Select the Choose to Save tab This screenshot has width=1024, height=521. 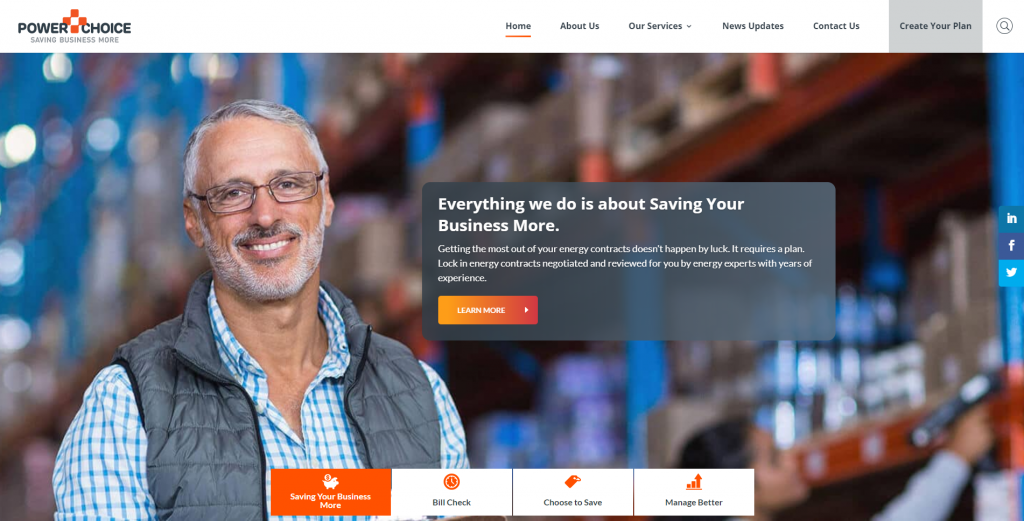tap(573, 492)
